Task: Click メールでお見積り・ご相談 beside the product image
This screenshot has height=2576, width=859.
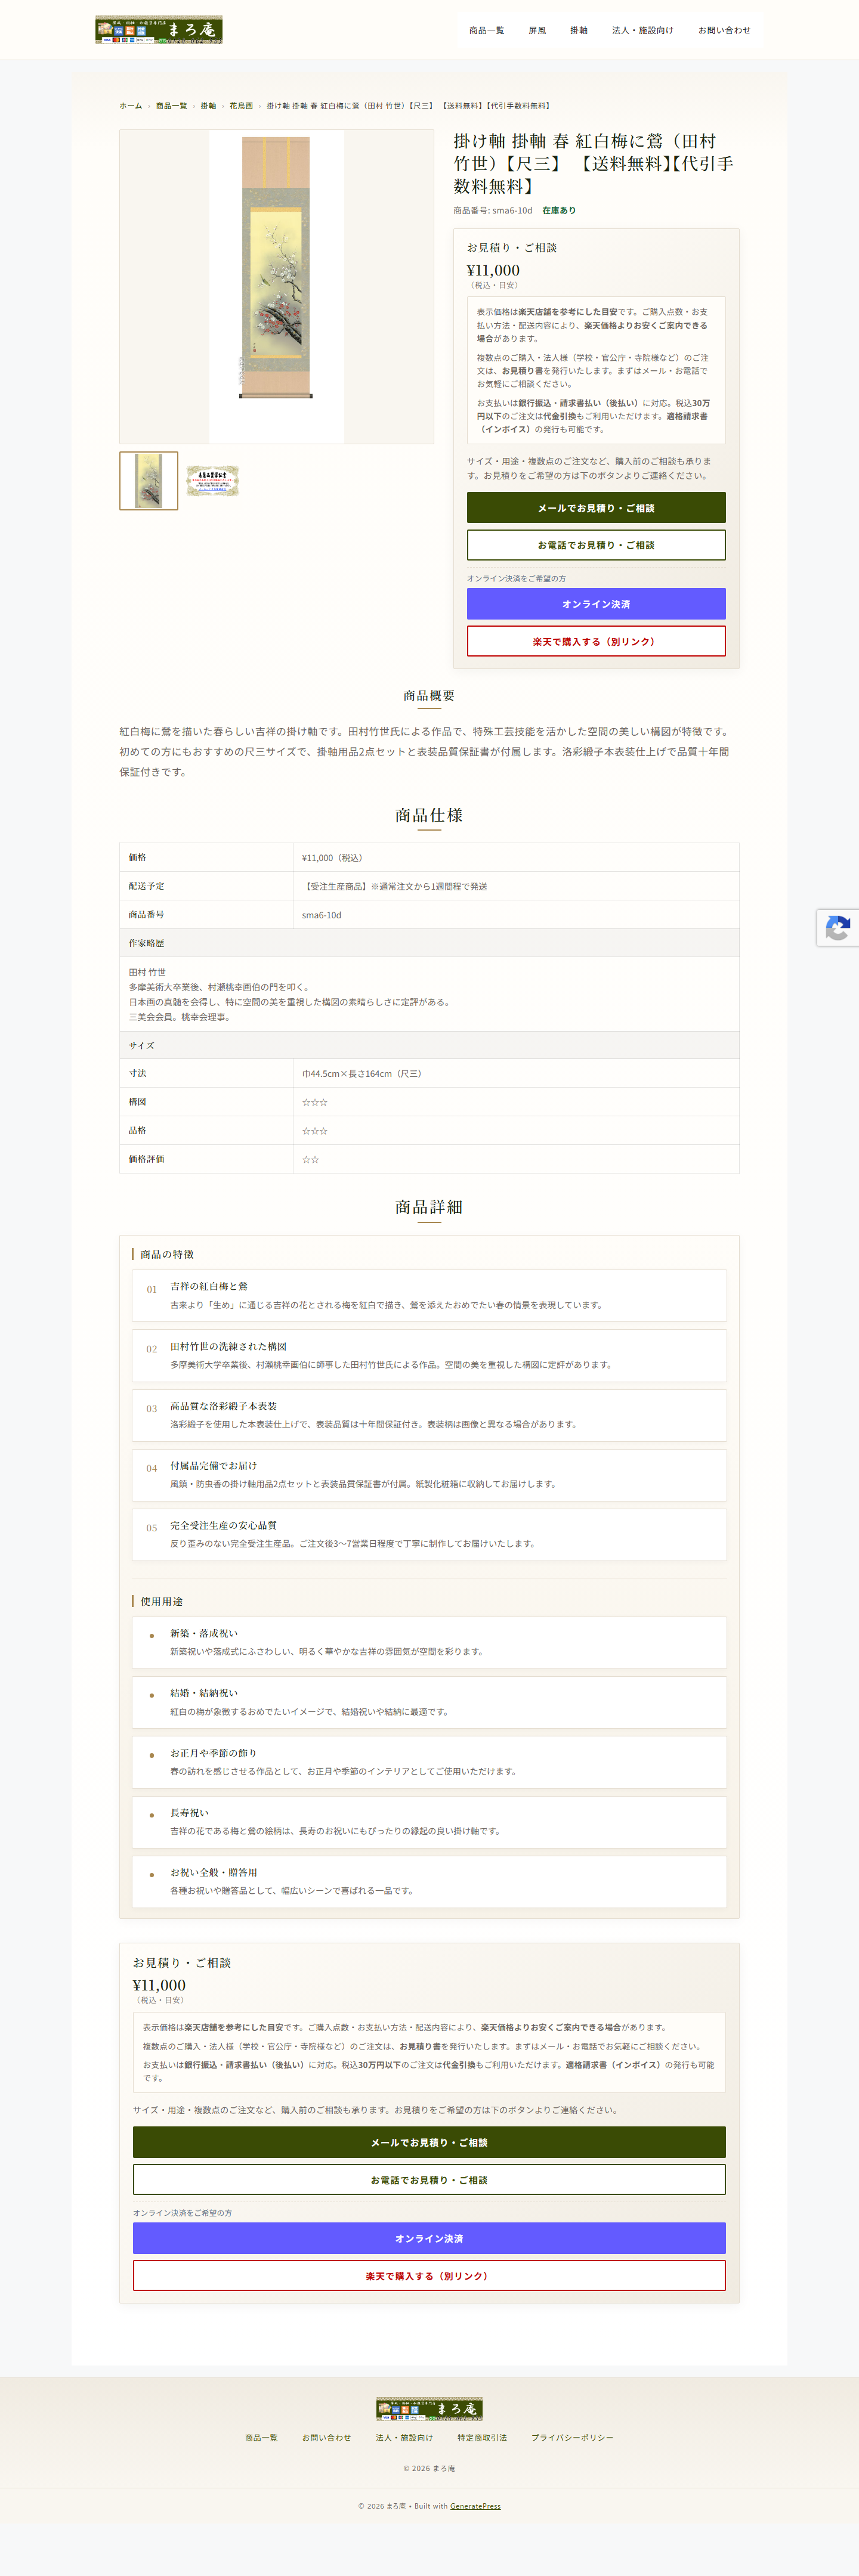Action: coord(596,508)
